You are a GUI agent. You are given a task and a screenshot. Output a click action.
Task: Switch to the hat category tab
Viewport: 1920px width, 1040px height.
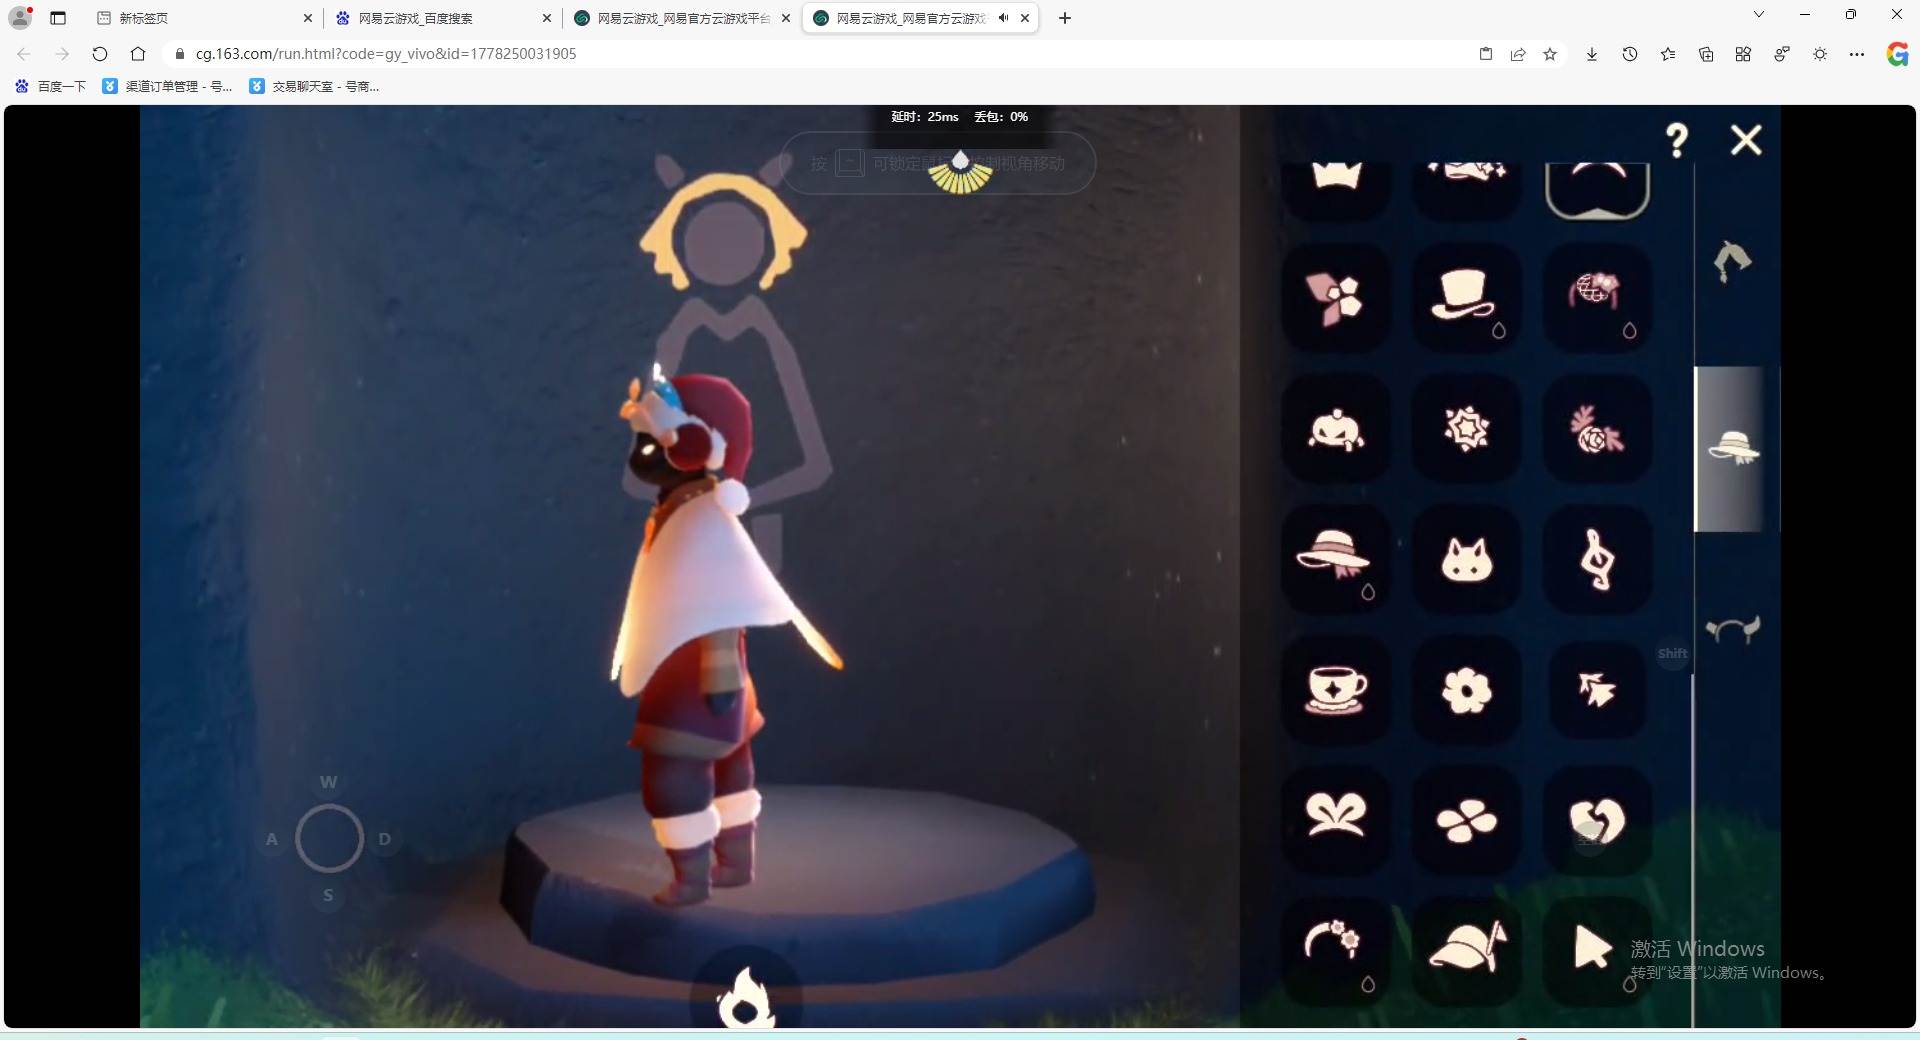coord(1733,448)
